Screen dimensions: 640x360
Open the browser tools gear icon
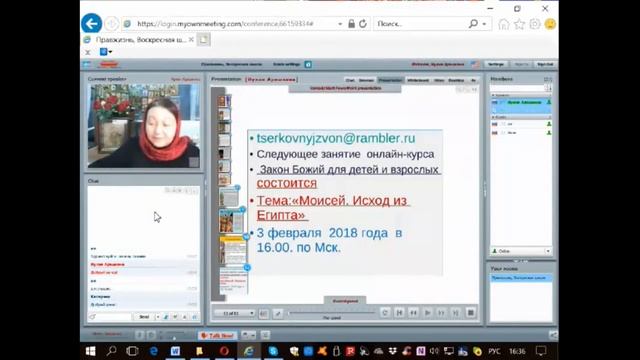pos(535,24)
